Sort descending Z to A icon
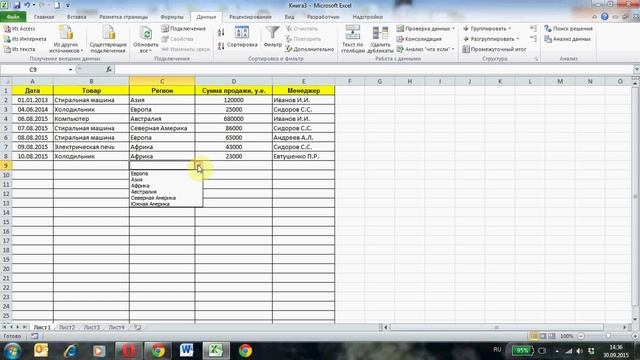 (x=221, y=46)
